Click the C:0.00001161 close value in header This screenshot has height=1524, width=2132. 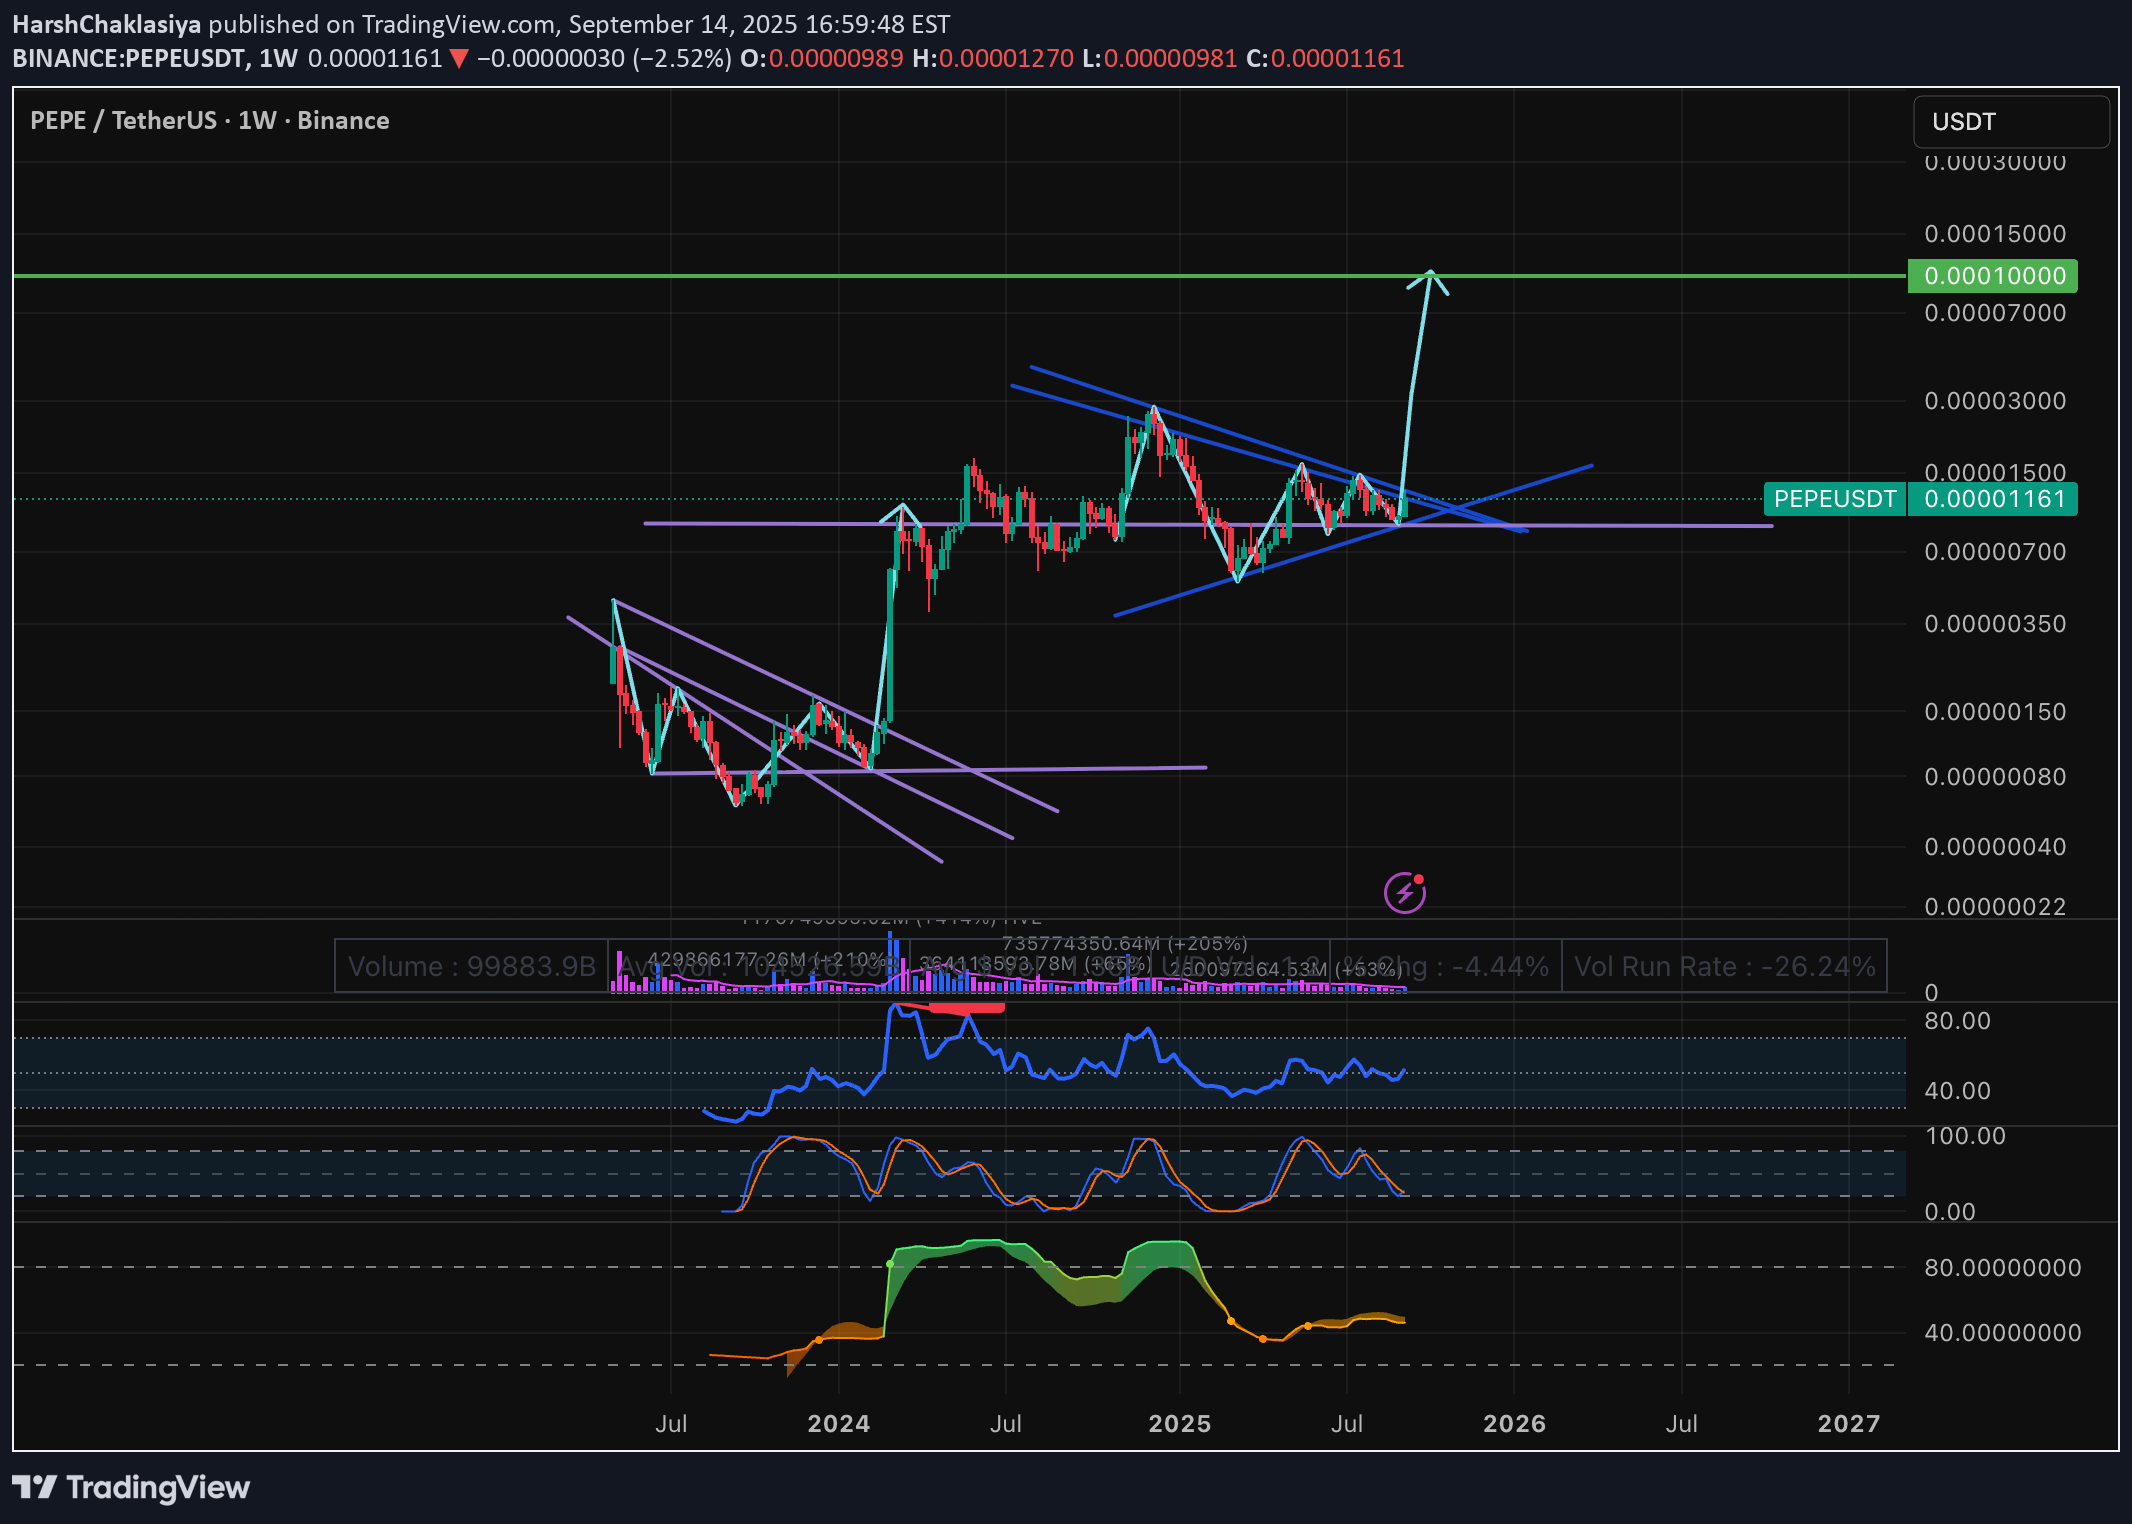1325,59
